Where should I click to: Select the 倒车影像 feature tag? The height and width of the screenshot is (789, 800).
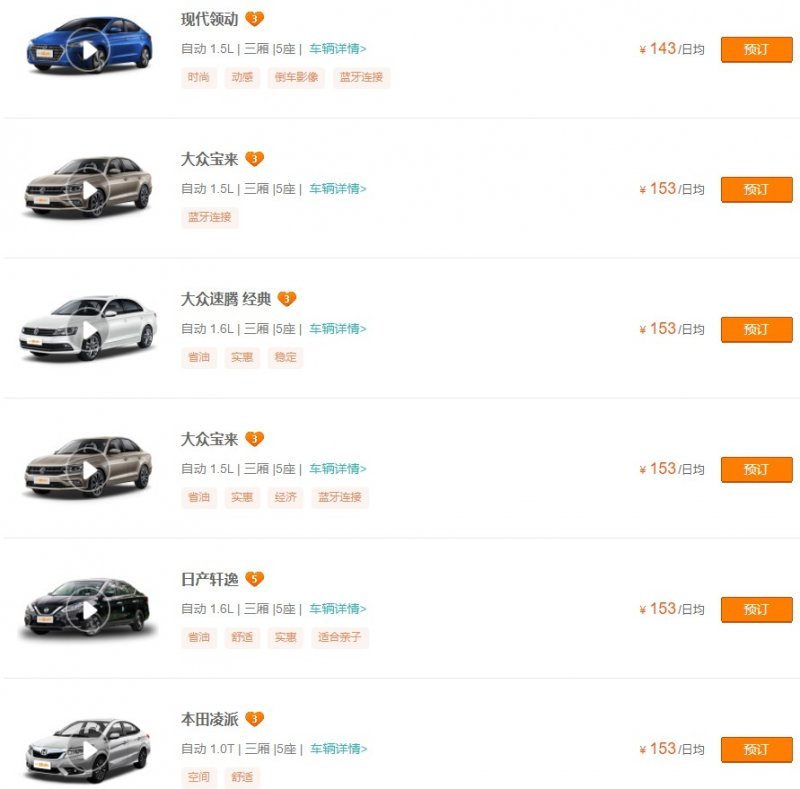pos(297,77)
